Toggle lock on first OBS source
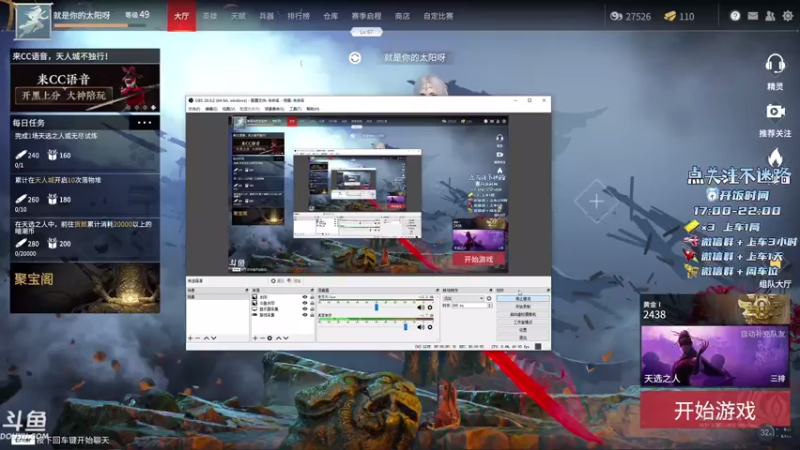This screenshot has height=450, width=800. pyautogui.click(x=312, y=297)
